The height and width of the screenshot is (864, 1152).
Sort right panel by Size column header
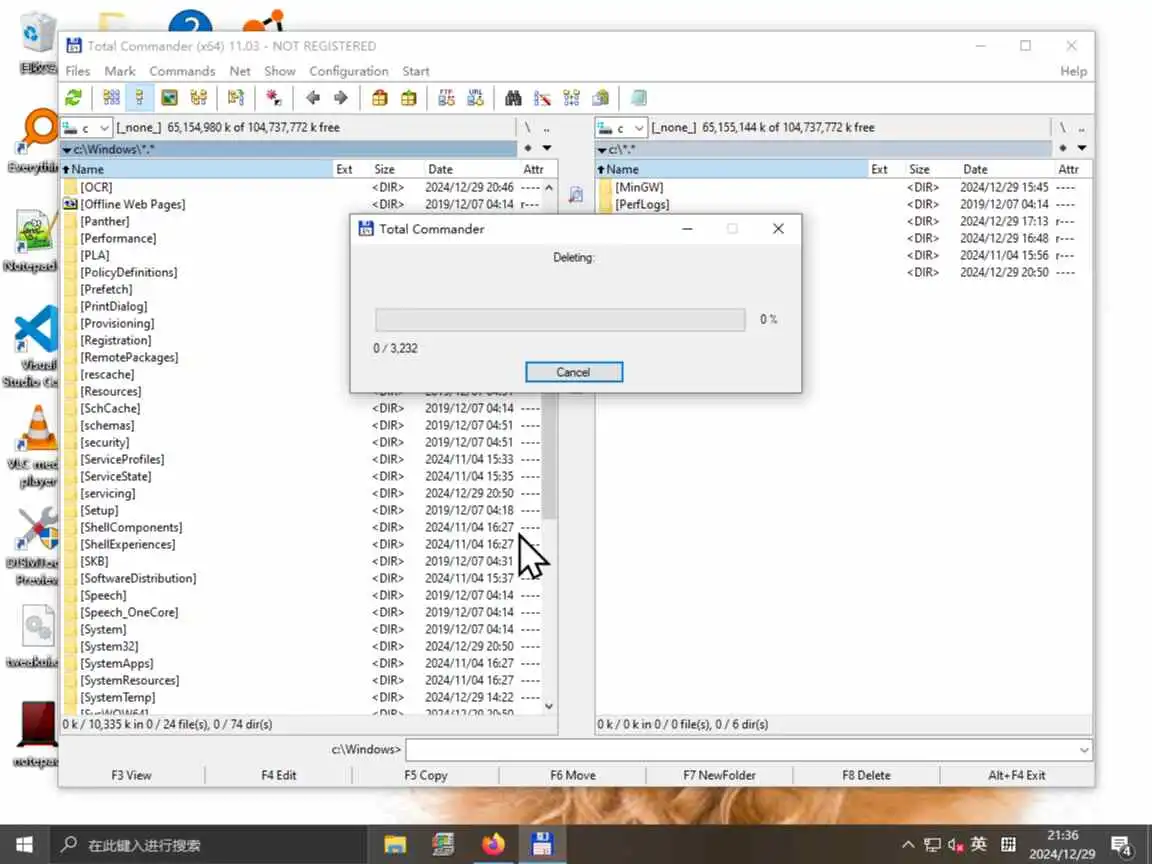(x=931, y=169)
